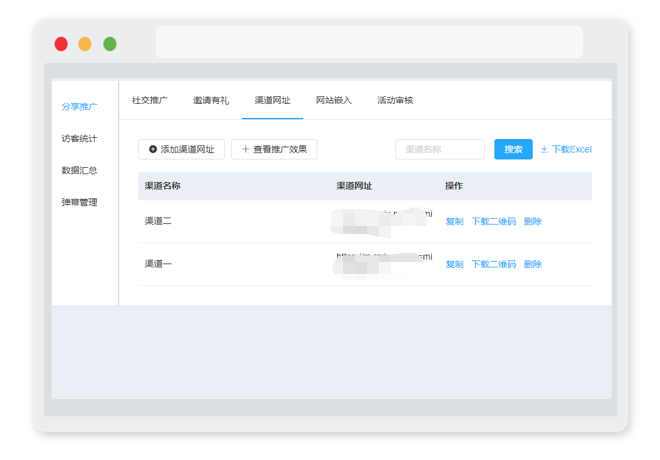Click the yellow window dot

[x=85, y=44]
